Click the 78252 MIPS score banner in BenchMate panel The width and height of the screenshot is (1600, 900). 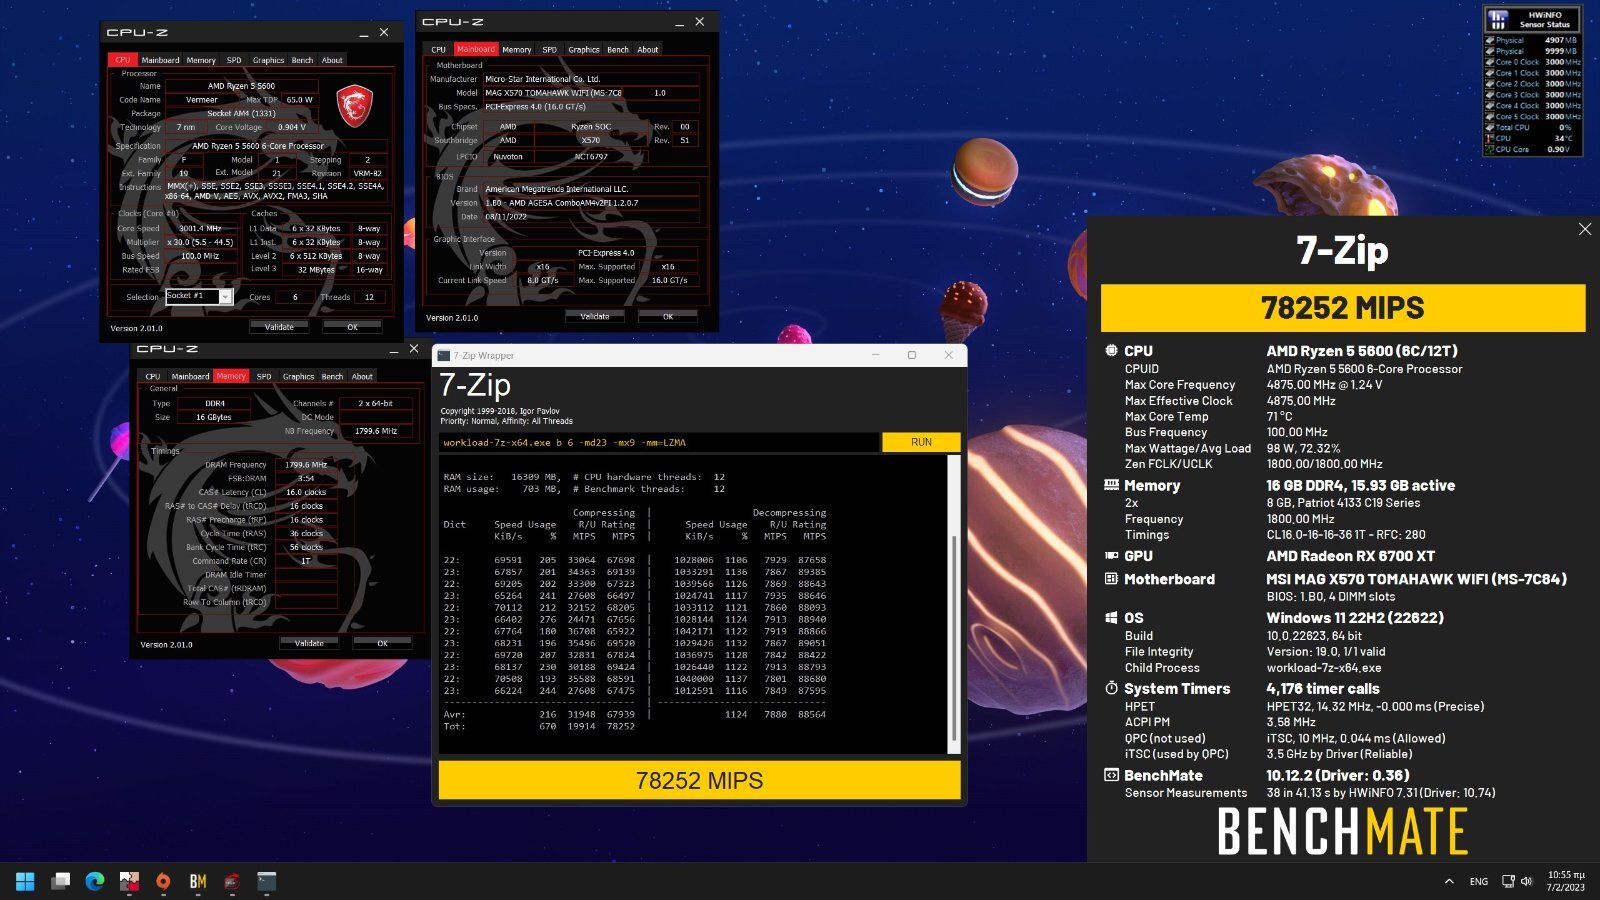coord(1342,308)
